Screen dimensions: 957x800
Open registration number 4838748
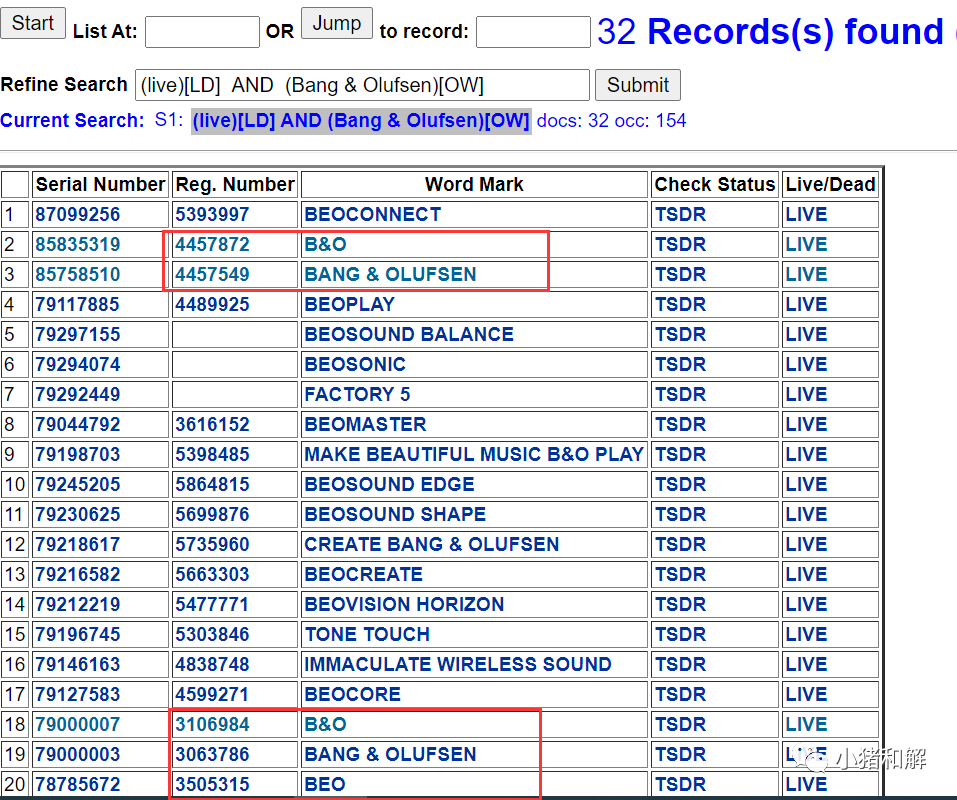[212, 664]
